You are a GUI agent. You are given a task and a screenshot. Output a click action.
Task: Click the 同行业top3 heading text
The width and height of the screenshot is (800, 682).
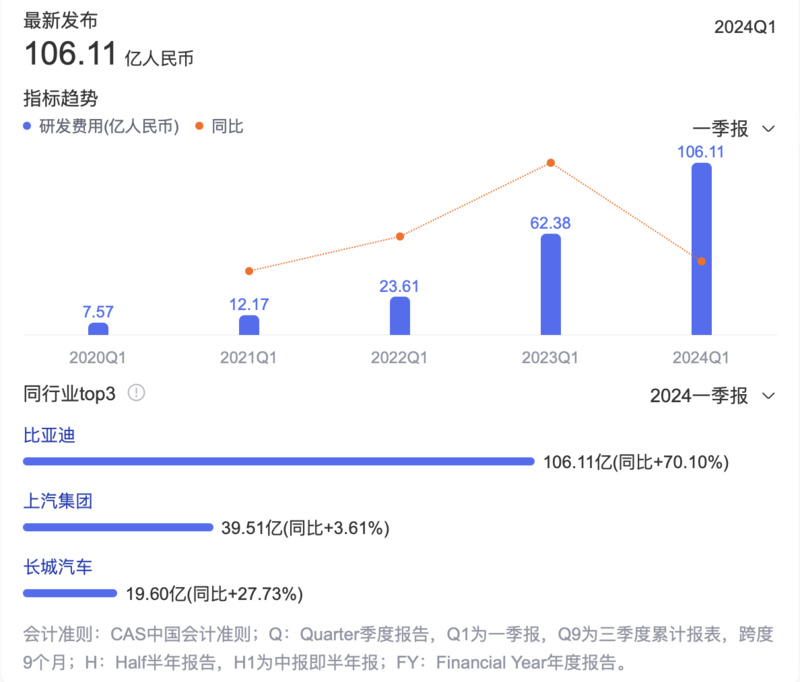pos(69,394)
